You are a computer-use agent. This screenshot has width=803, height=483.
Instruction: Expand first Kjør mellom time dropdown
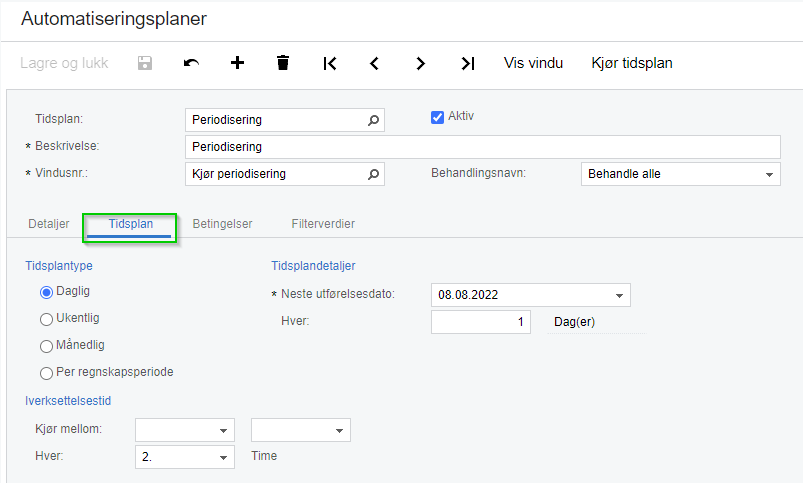coord(223,431)
